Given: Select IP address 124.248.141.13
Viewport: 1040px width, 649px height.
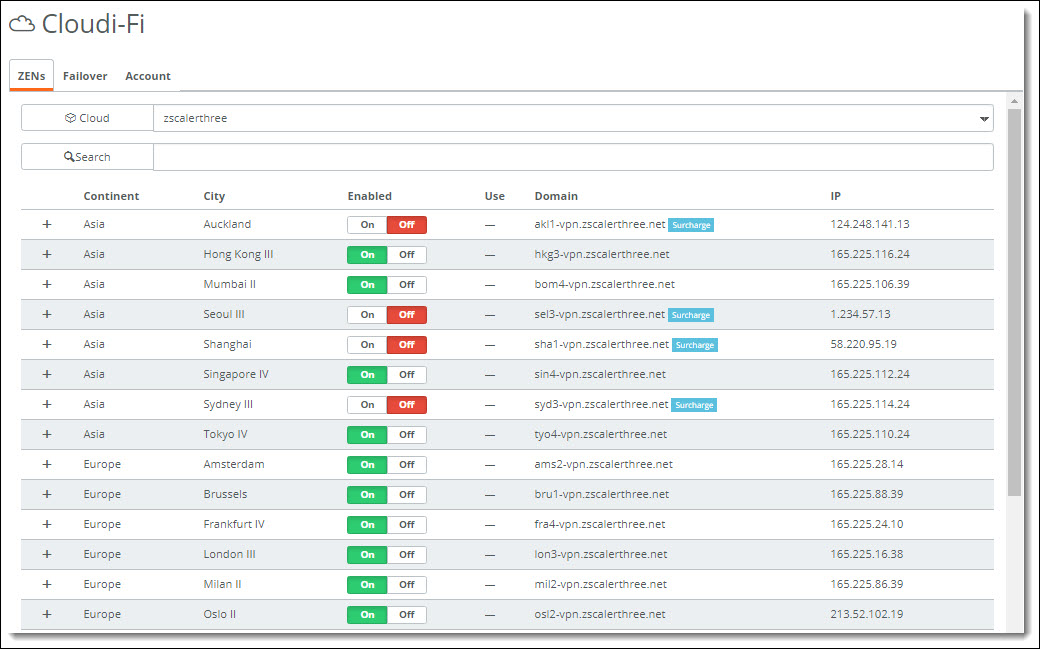Looking at the screenshot, I should [870, 224].
